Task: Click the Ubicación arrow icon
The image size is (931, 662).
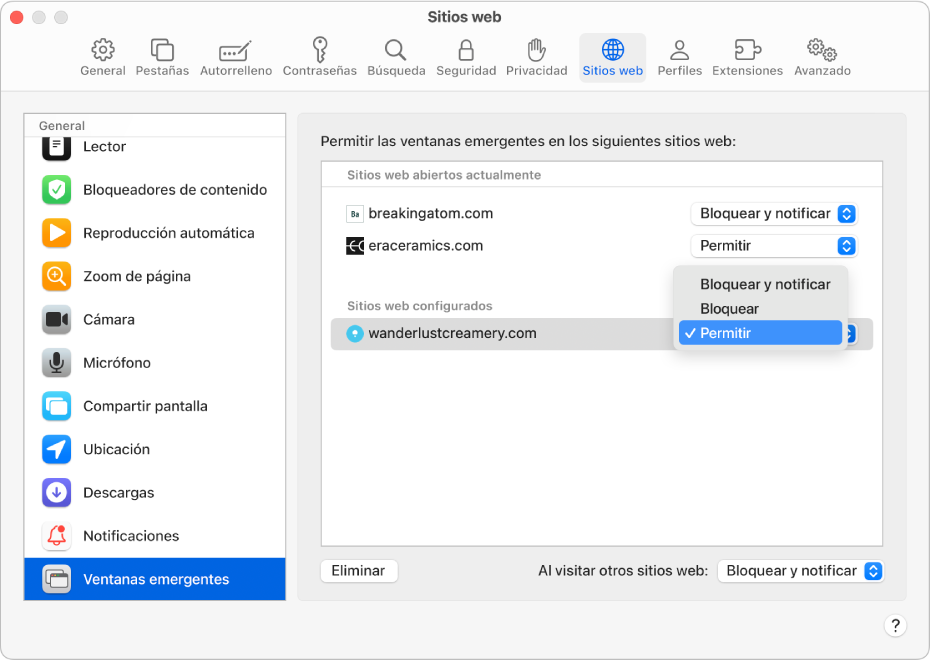Action: tap(56, 450)
